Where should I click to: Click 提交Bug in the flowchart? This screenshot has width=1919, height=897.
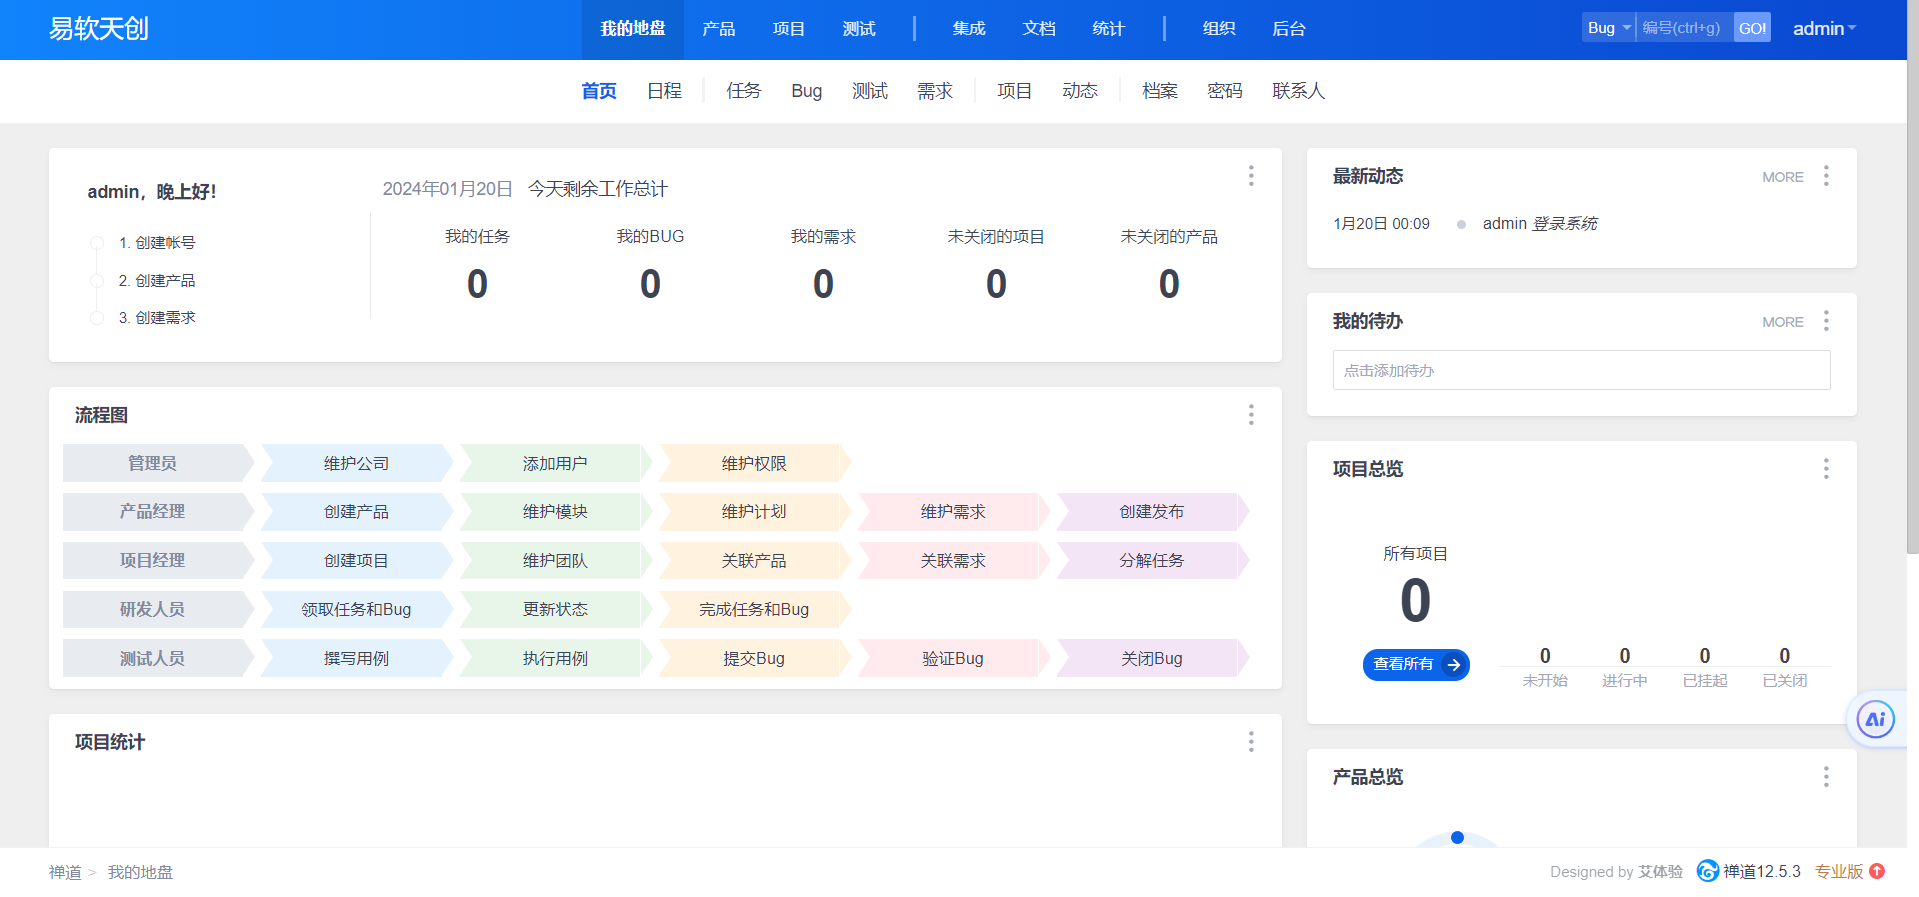754,658
